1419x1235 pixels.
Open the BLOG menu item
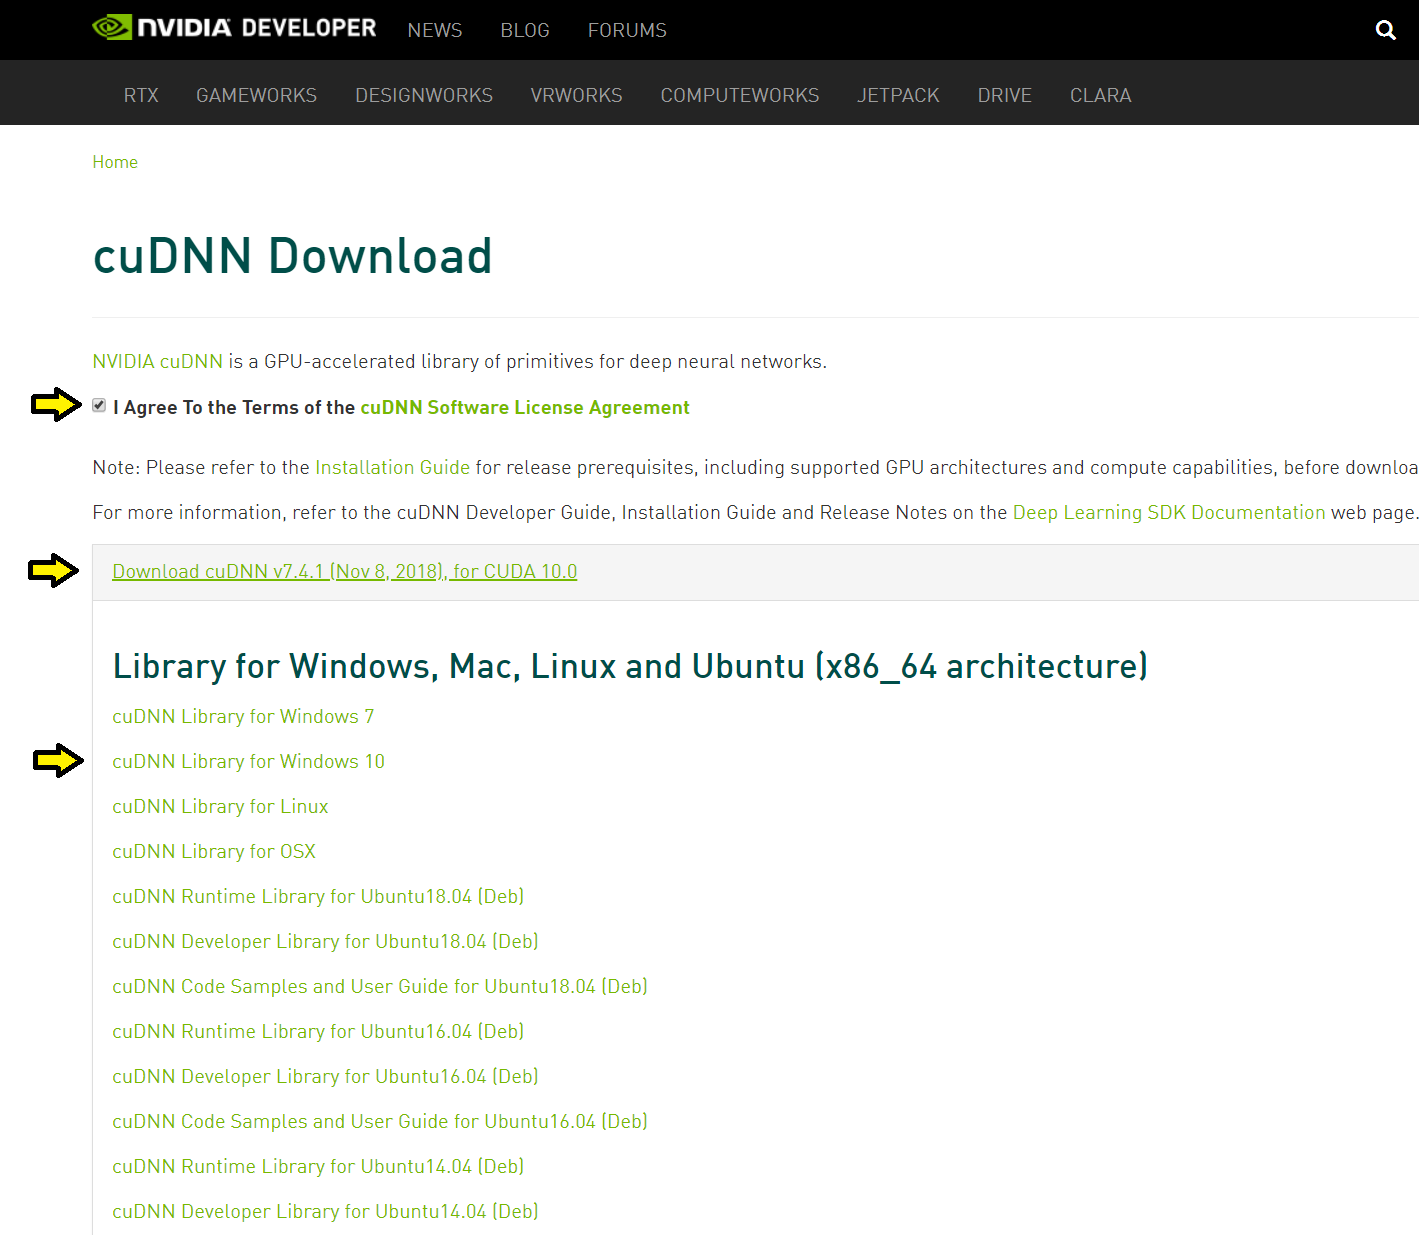(525, 30)
